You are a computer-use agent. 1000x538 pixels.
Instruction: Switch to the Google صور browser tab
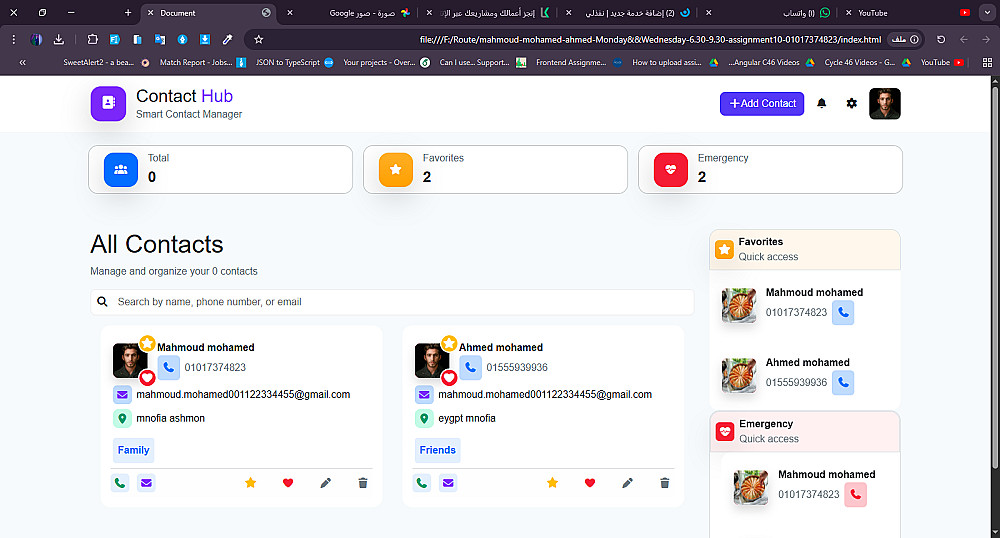click(x=351, y=13)
